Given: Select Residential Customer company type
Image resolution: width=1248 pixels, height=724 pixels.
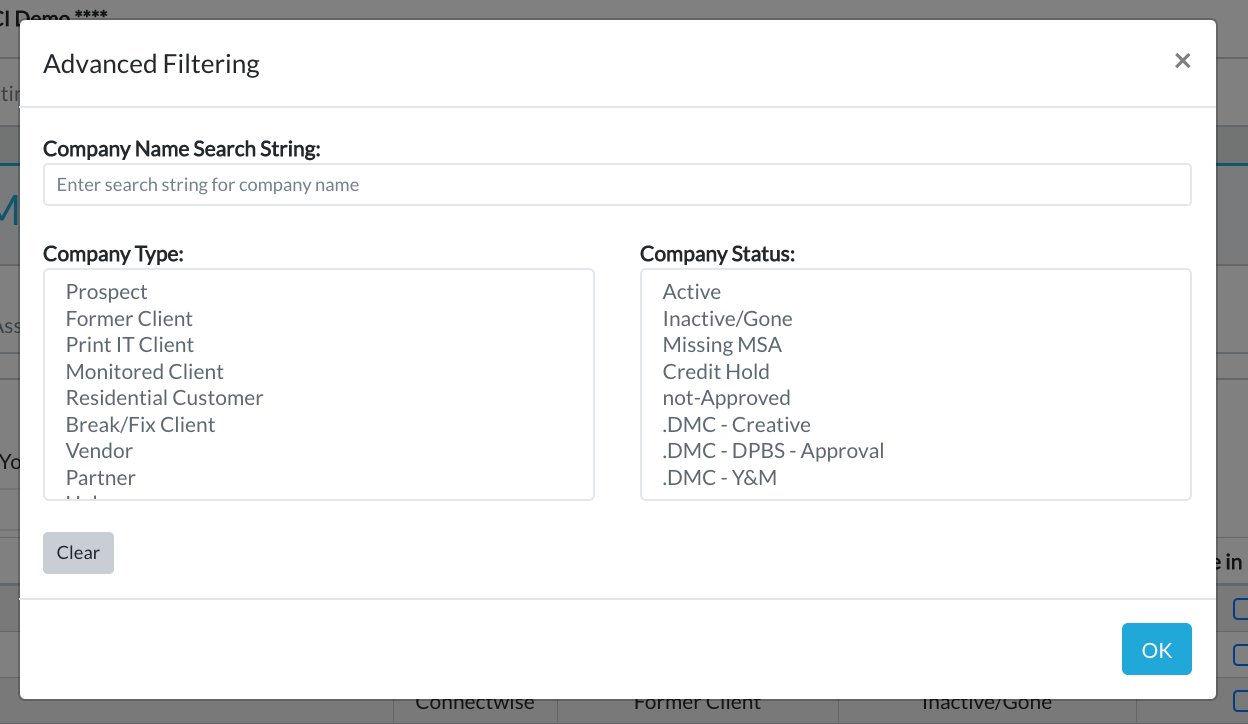Looking at the screenshot, I should pyautogui.click(x=165, y=398).
